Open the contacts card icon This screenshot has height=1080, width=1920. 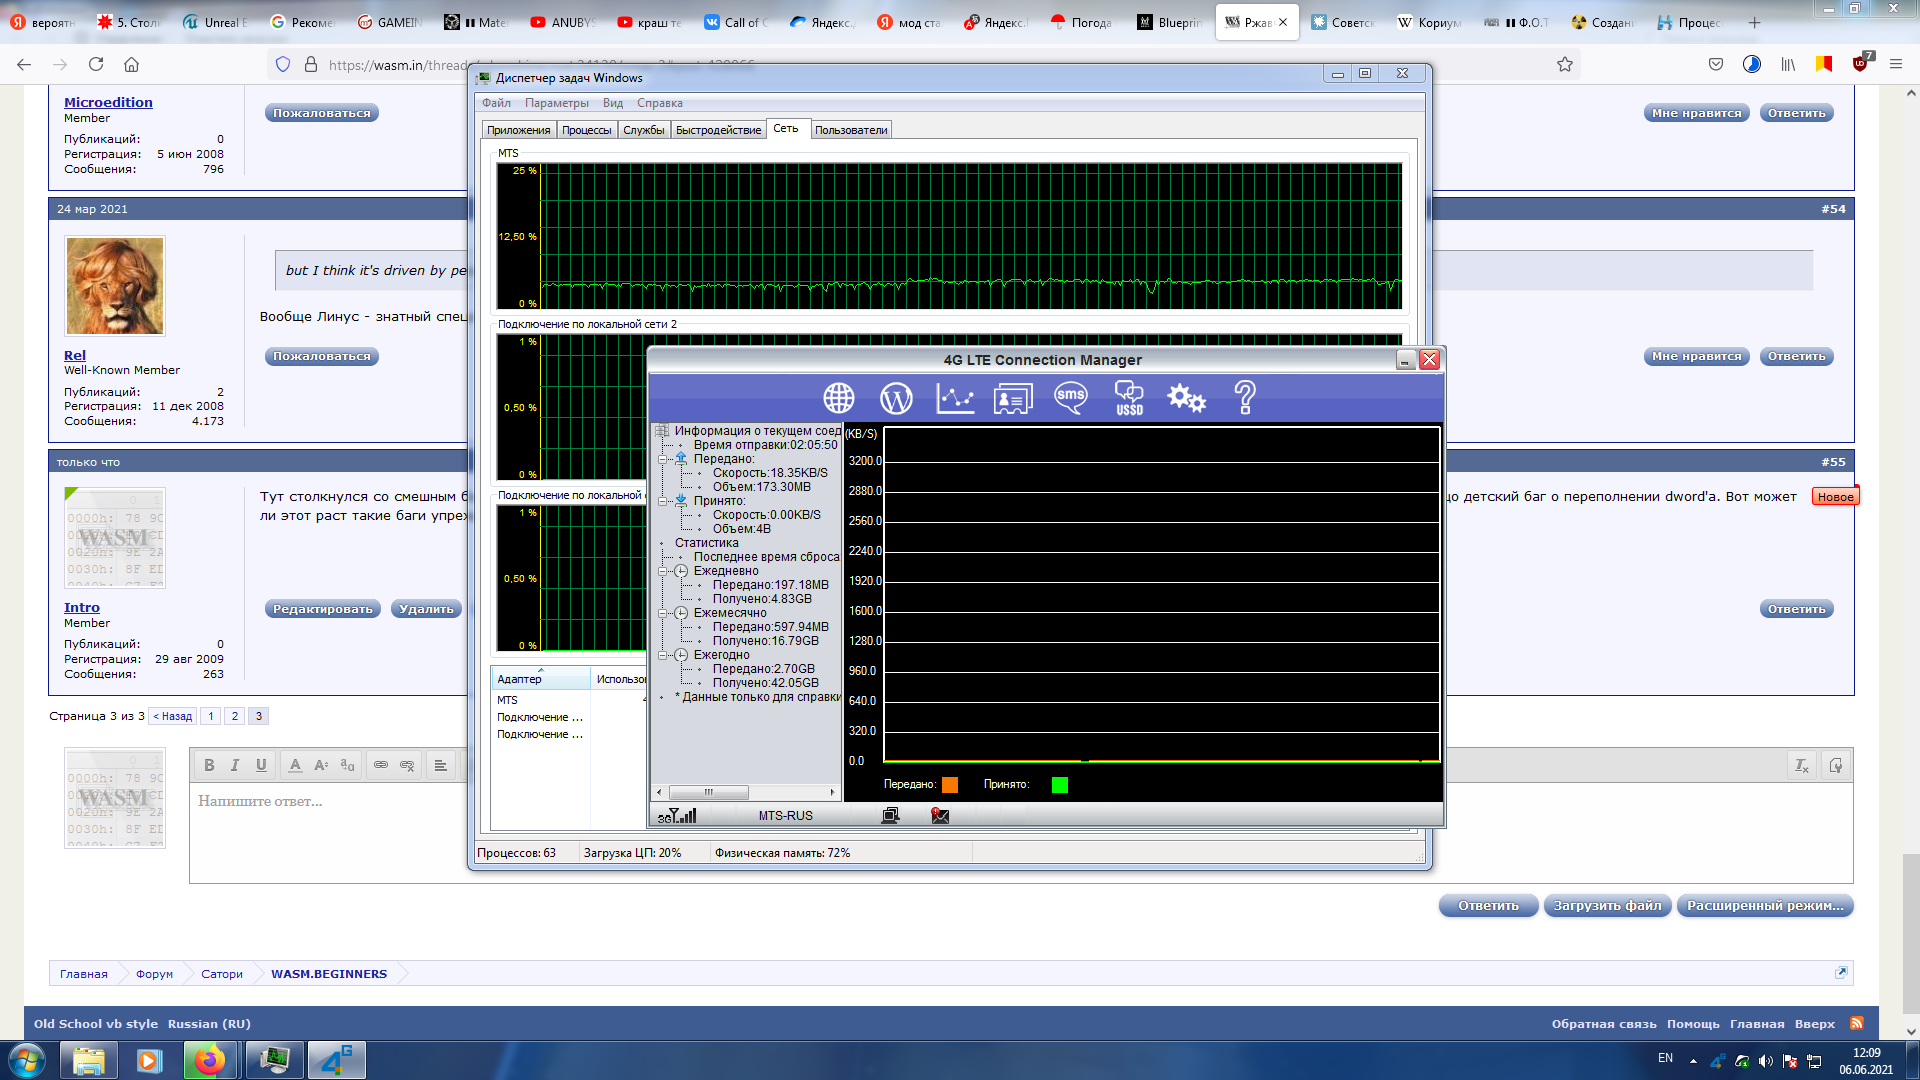point(1012,399)
